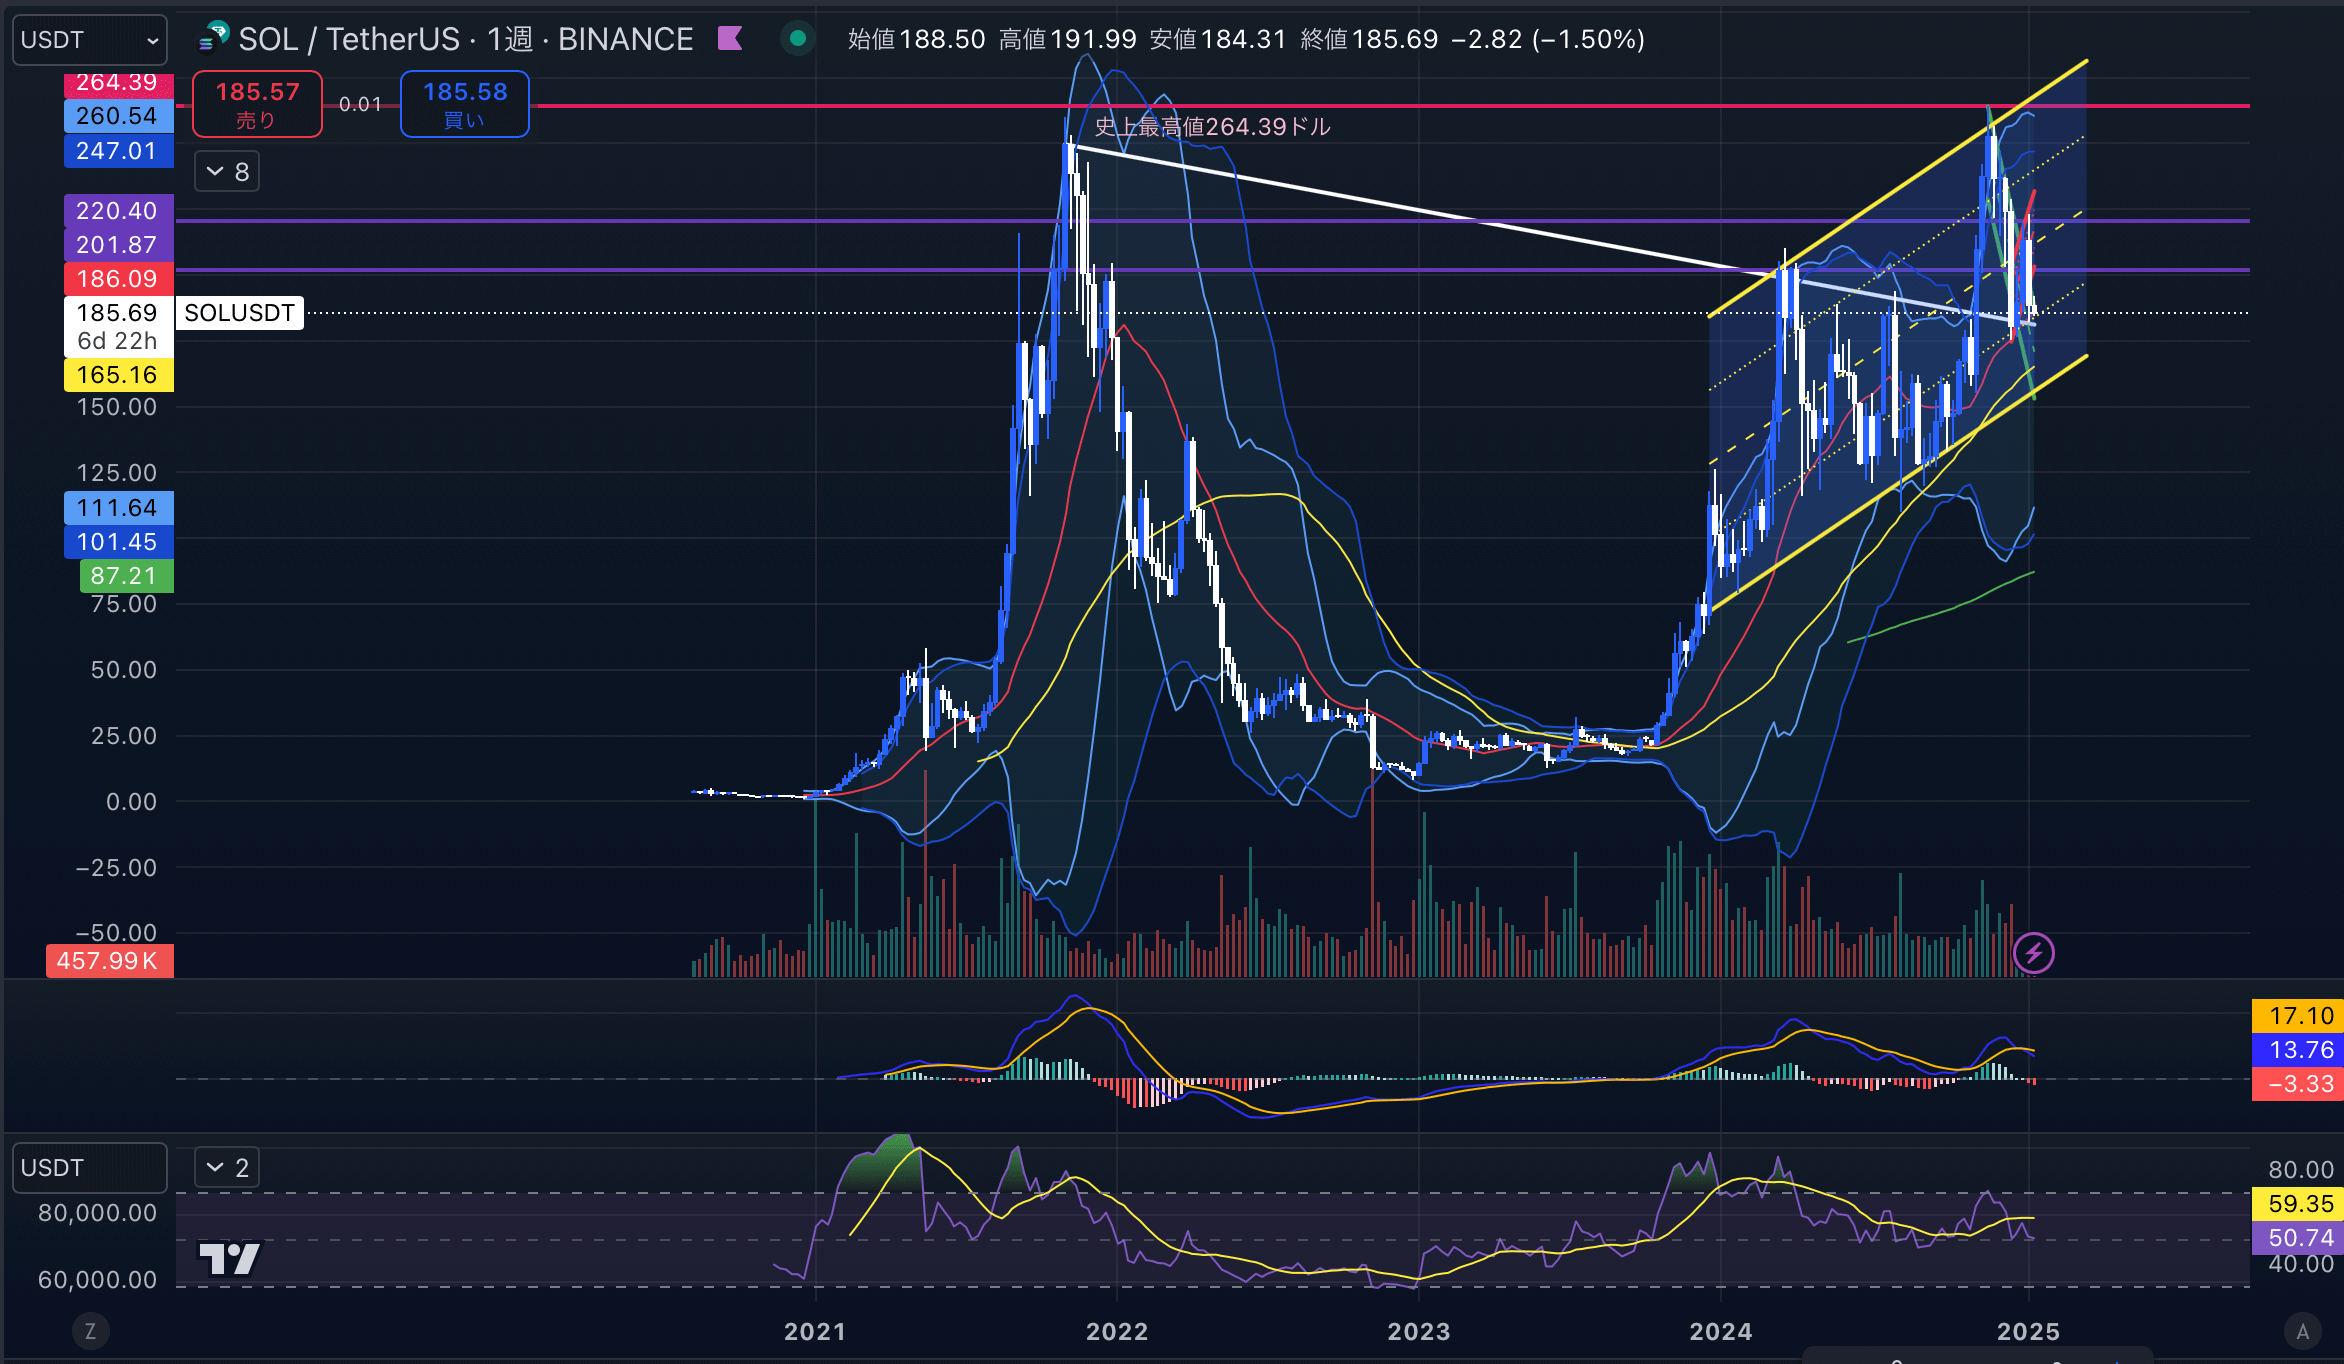The image size is (2344, 1364).
Task: Select the 247.01 price label
Action: pyautogui.click(x=118, y=151)
